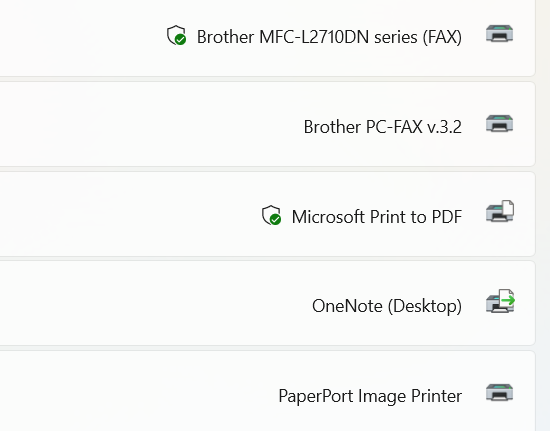The height and width of the screenshot is (431, 550).
Task: Click the Microsoft Print to PDF printer icon
Action: pyautogui.click(x=500, y=211)
